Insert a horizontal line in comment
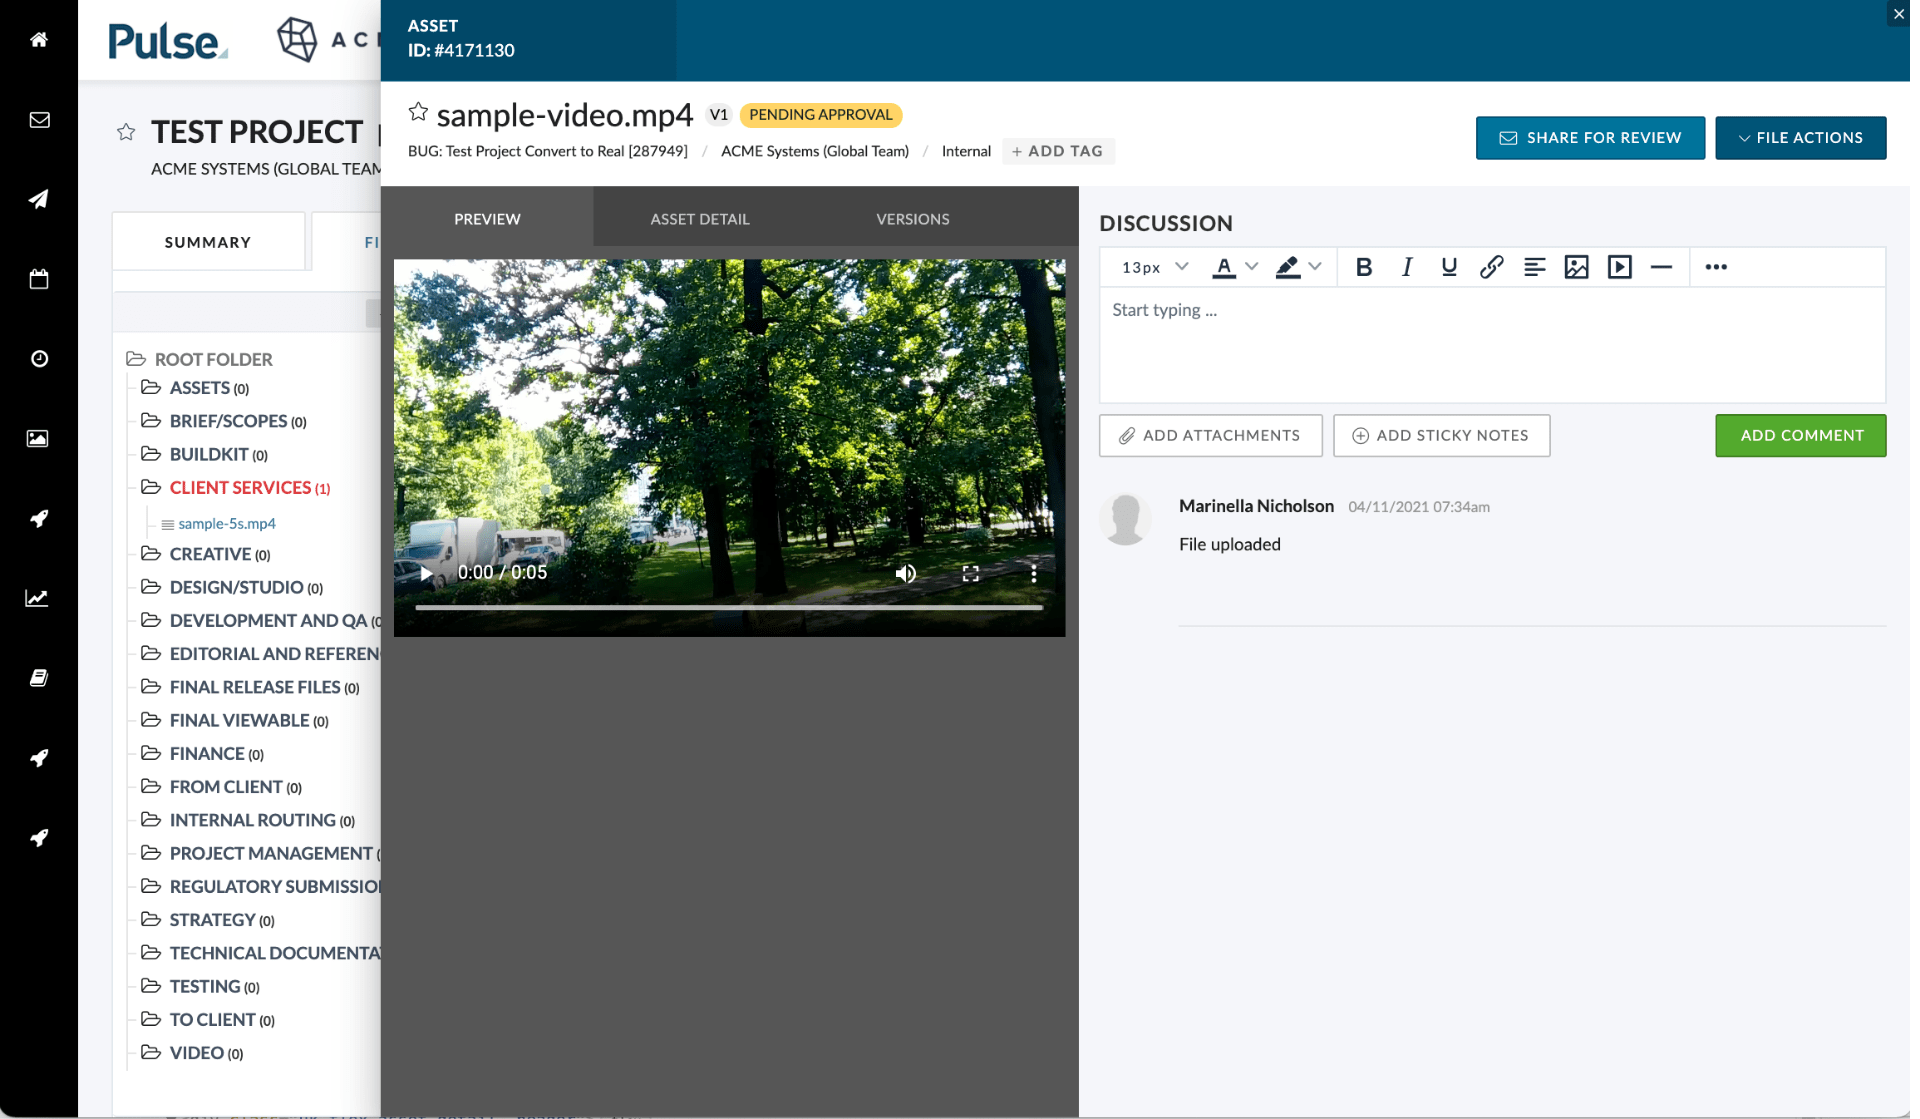 [x=1662, y=267]
